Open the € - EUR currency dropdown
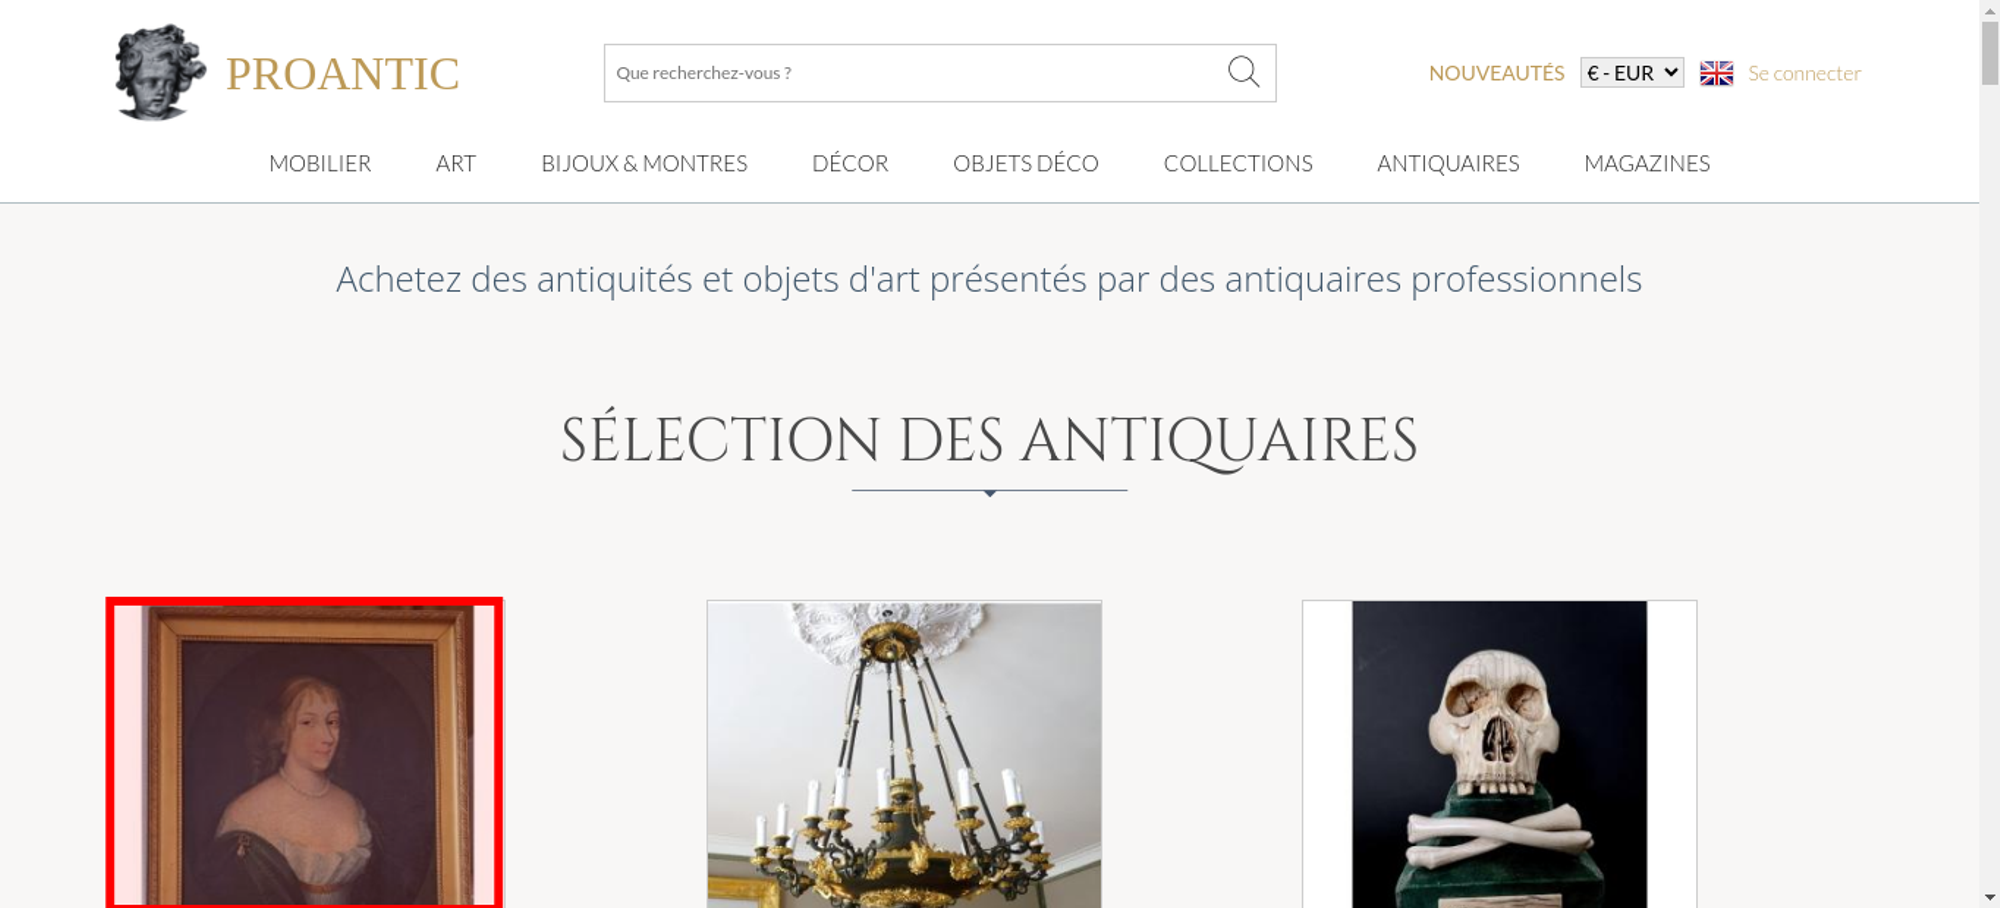 pyautogui.click(x=1631, y=73)
